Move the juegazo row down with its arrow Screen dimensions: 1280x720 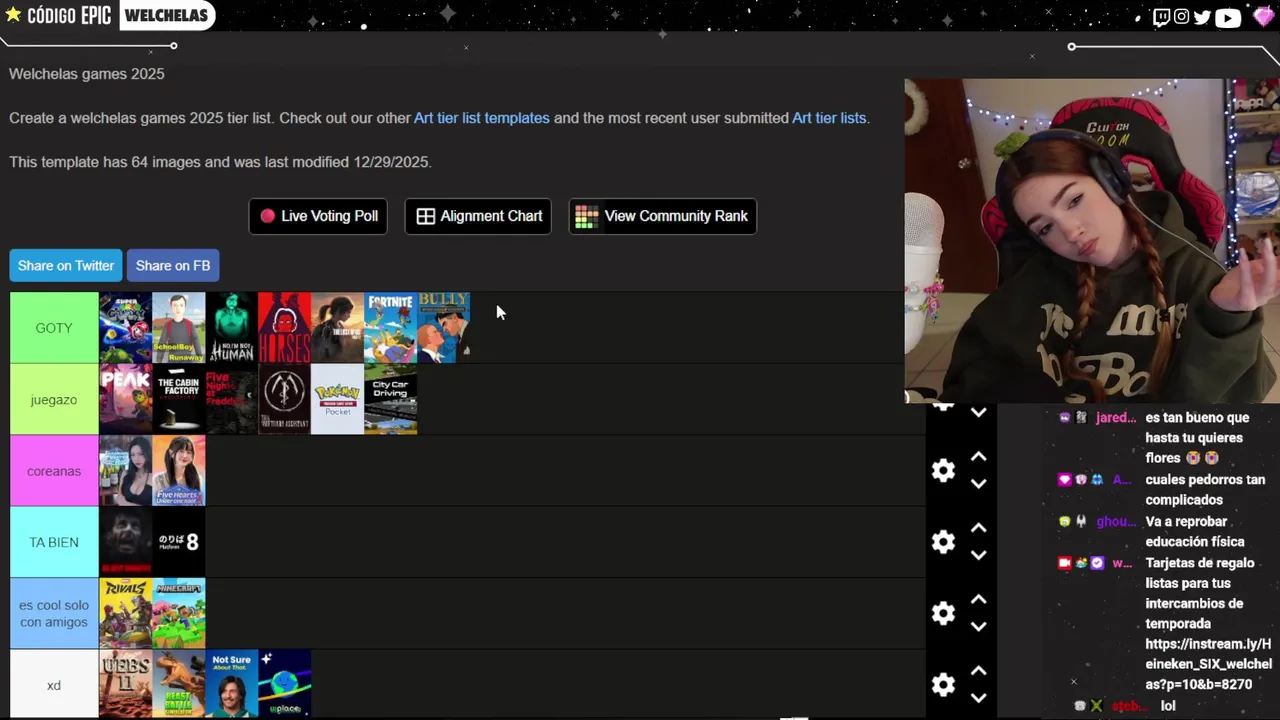coord(979,412)
